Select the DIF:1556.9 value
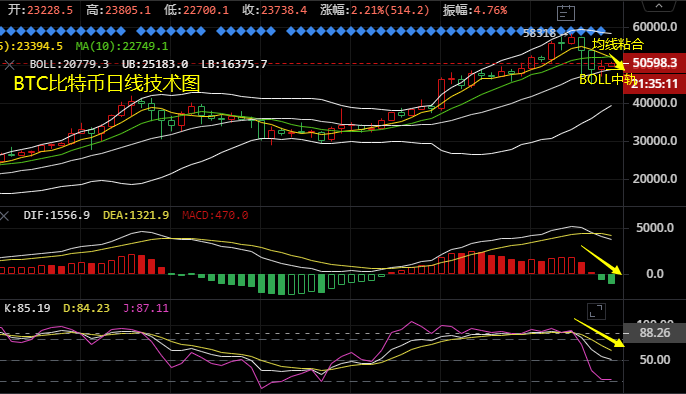 click(x=56, y=215)
